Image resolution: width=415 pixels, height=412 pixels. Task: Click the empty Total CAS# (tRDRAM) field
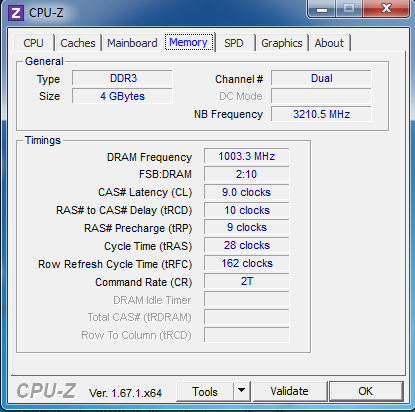[247, 317]
